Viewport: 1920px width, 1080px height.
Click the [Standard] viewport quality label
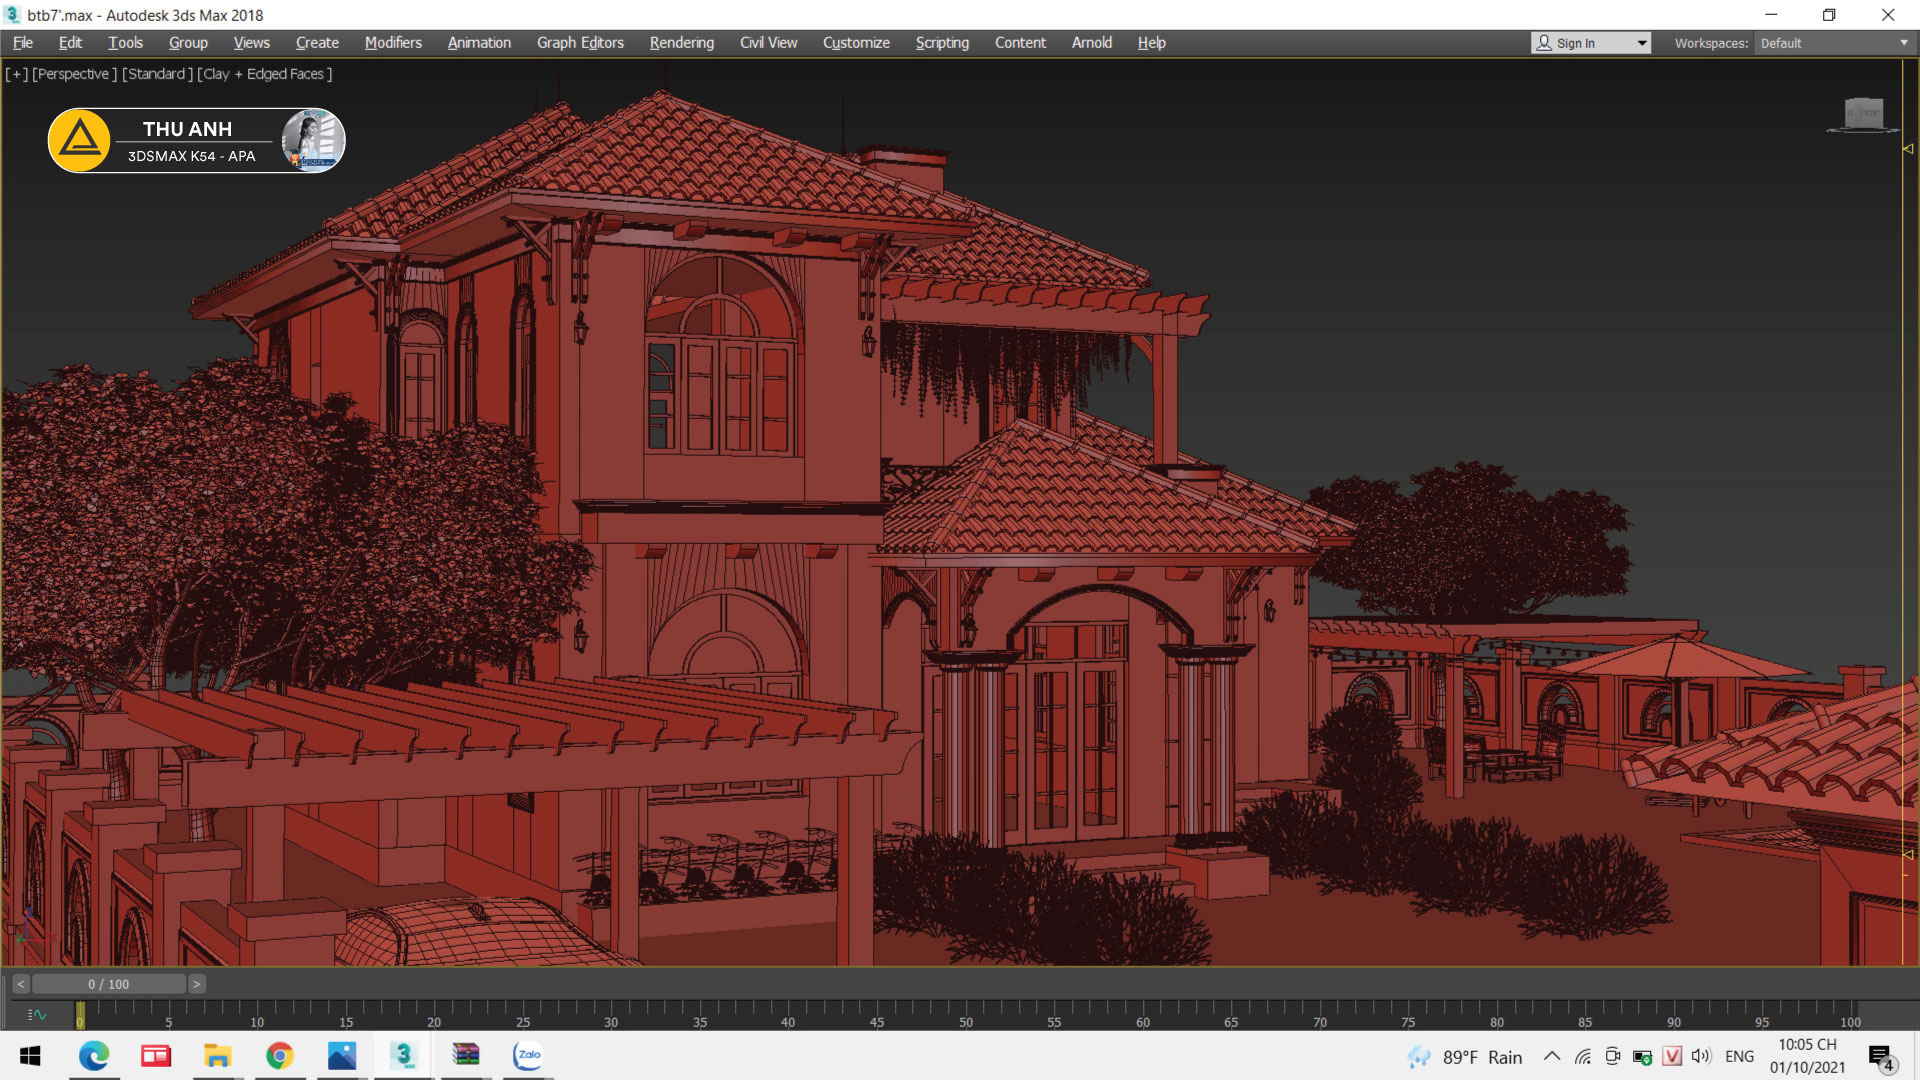157,74
